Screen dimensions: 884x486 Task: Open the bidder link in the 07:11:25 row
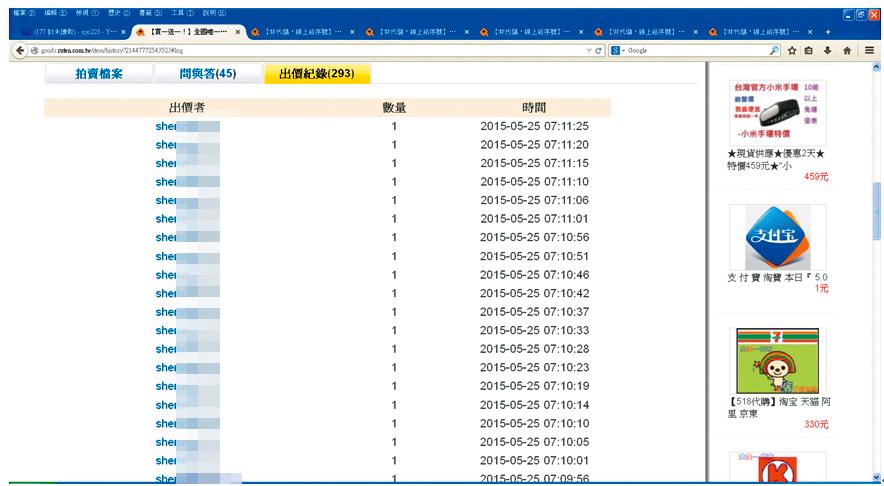click(187, 126)
